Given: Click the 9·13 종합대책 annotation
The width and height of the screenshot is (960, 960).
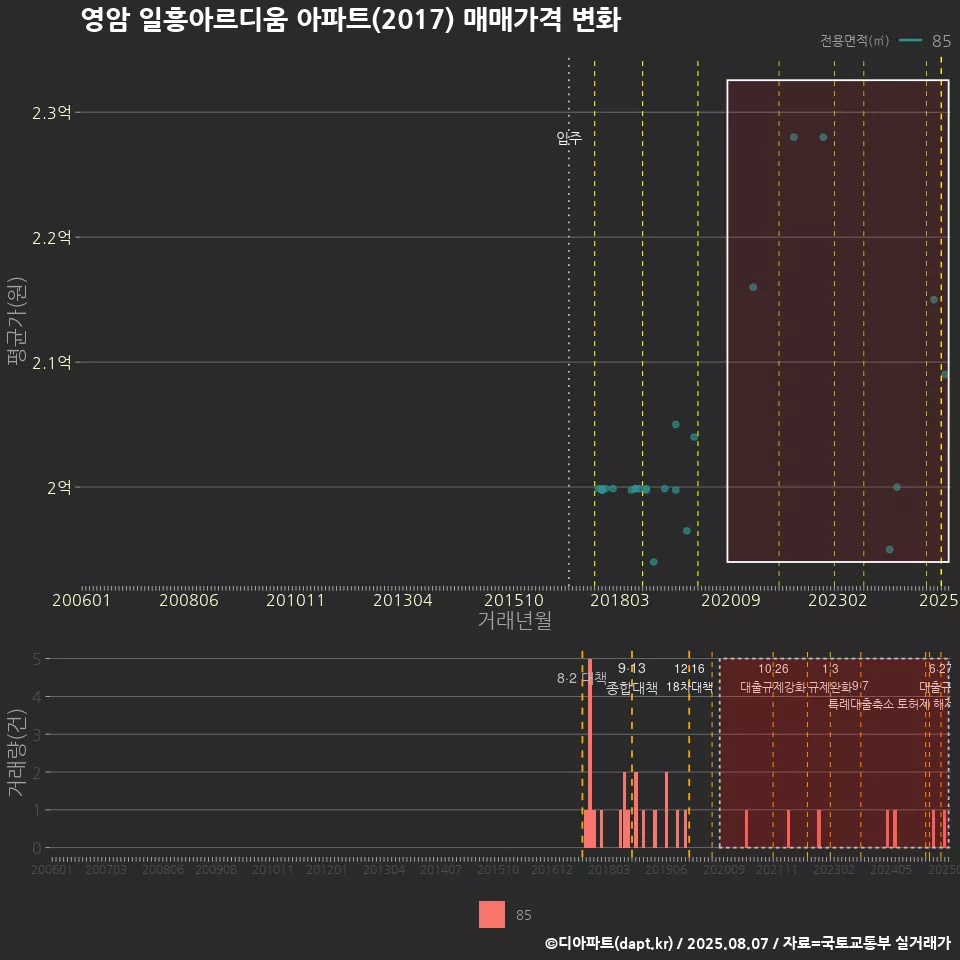Looking at the screenshot, I should pyautogui.click(x=632, y=678).
